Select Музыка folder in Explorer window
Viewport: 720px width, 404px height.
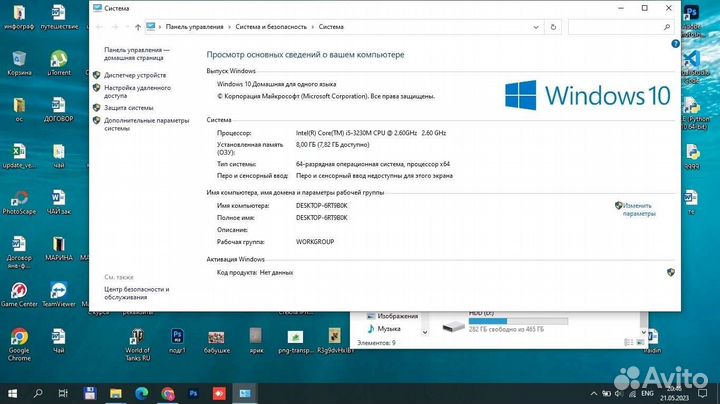tap(384, 329)
